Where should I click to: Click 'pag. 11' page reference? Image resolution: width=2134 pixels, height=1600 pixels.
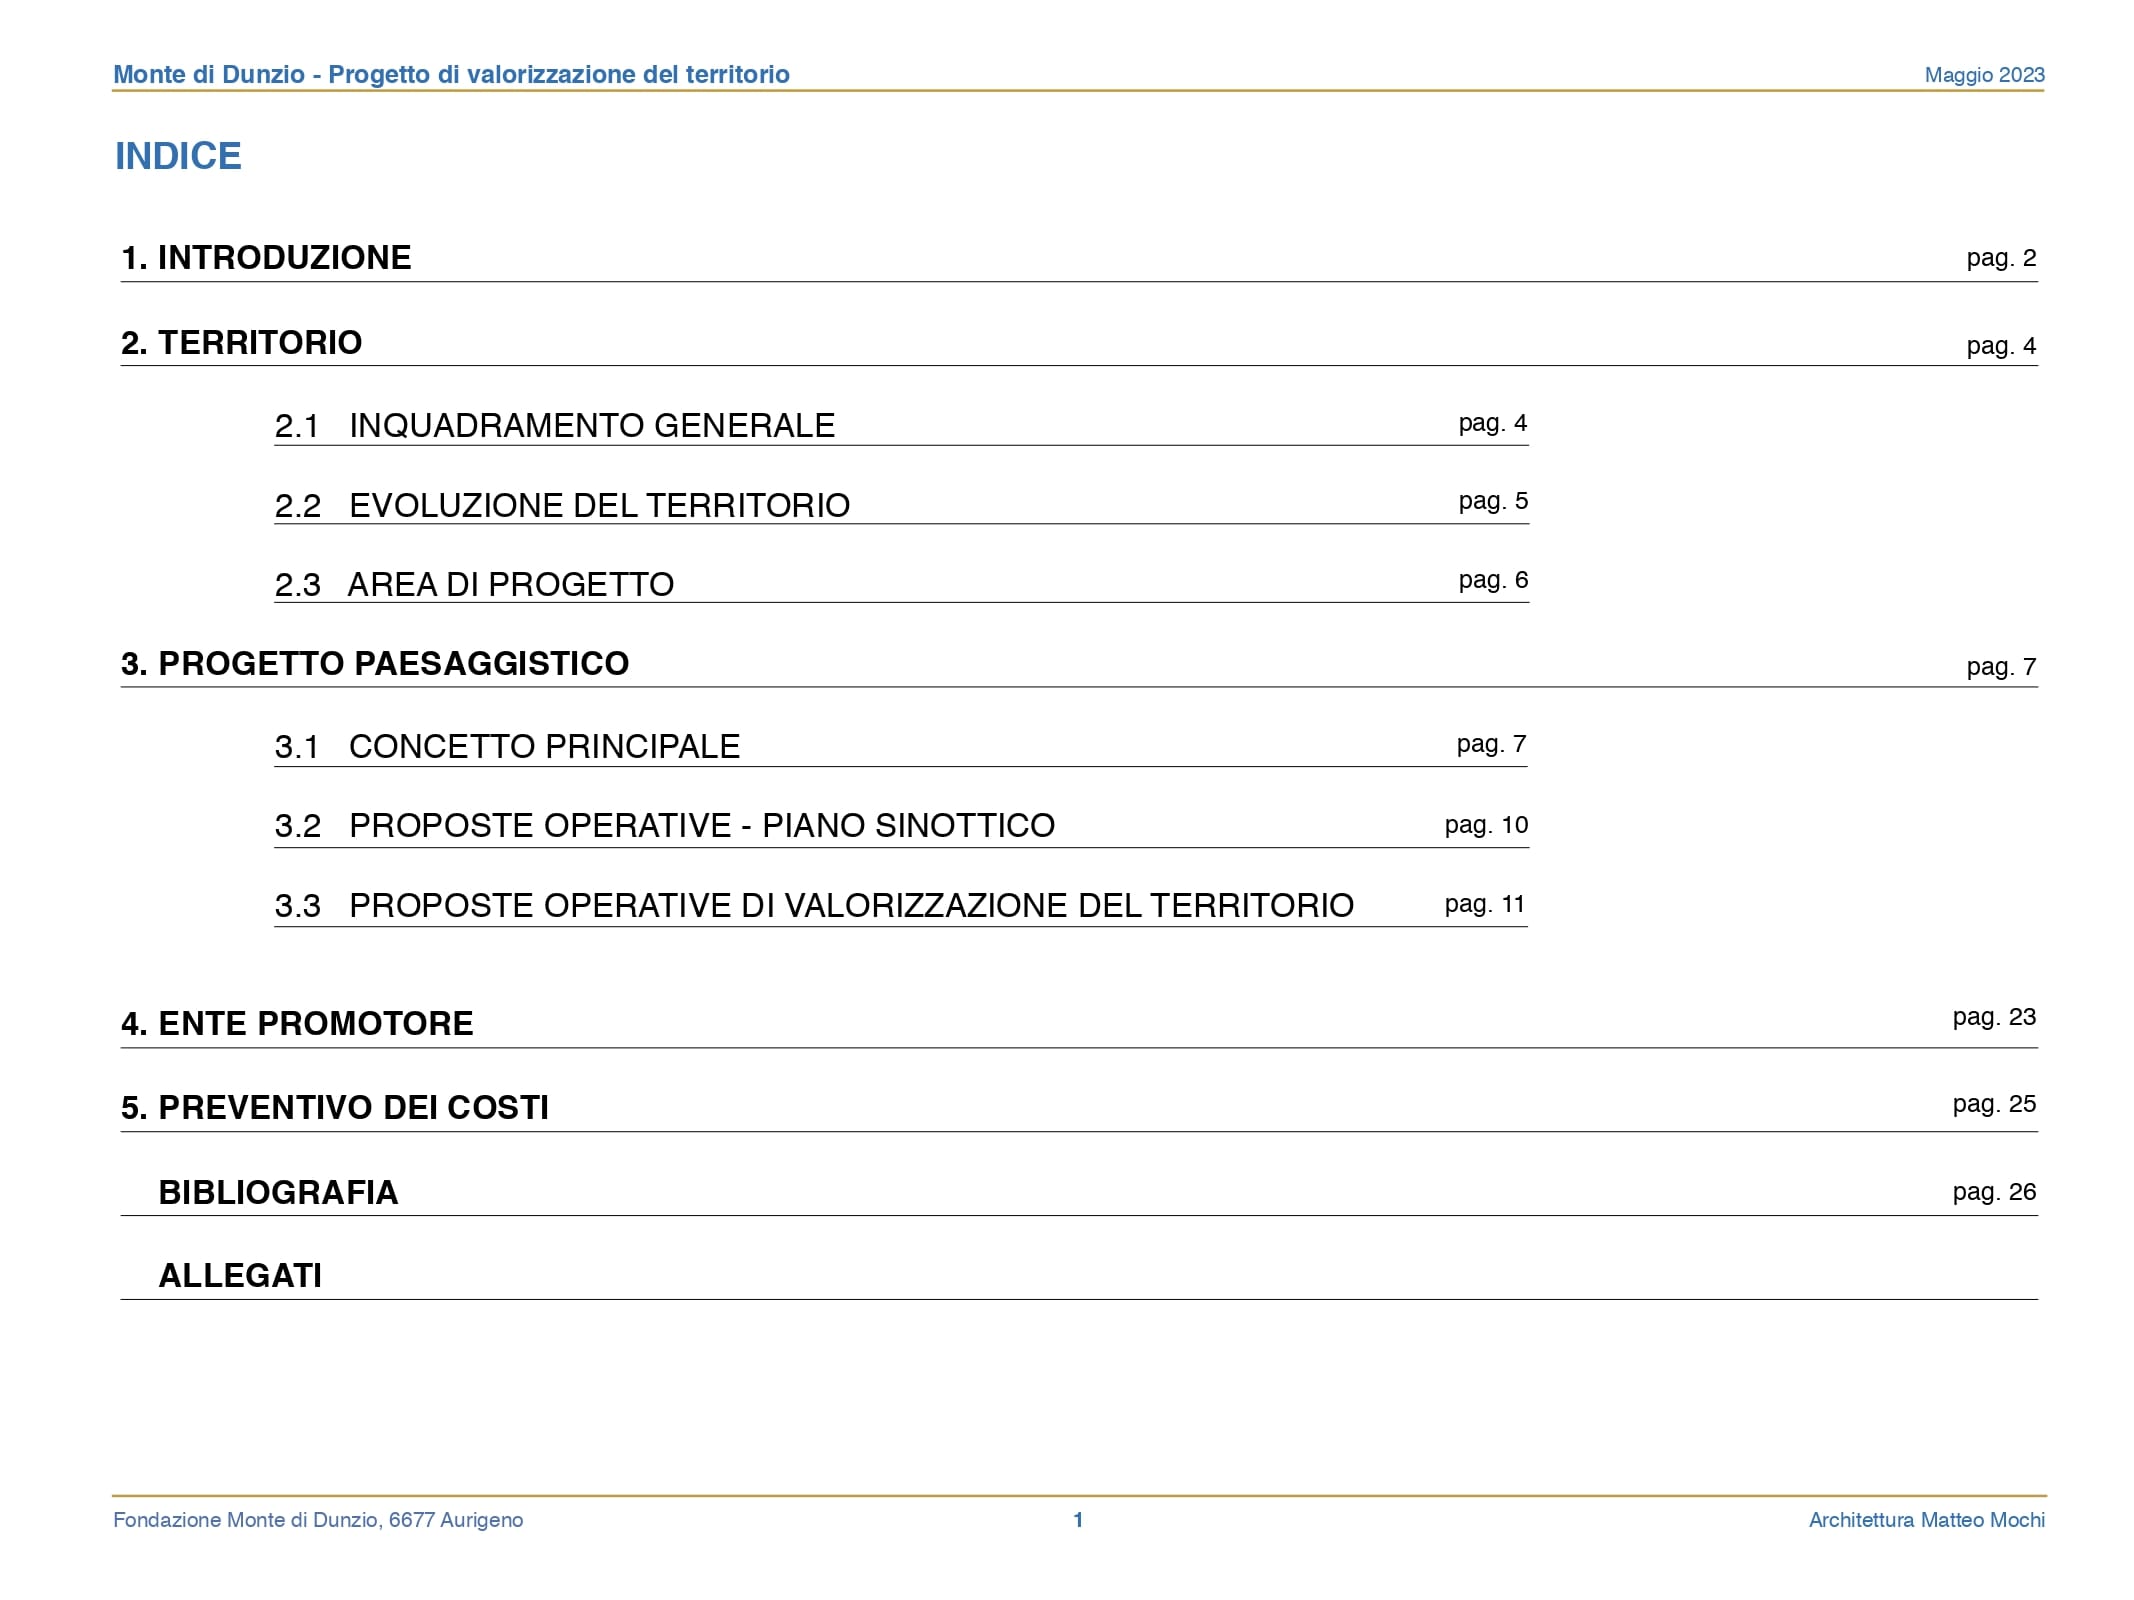click(x=1485, y=904)
